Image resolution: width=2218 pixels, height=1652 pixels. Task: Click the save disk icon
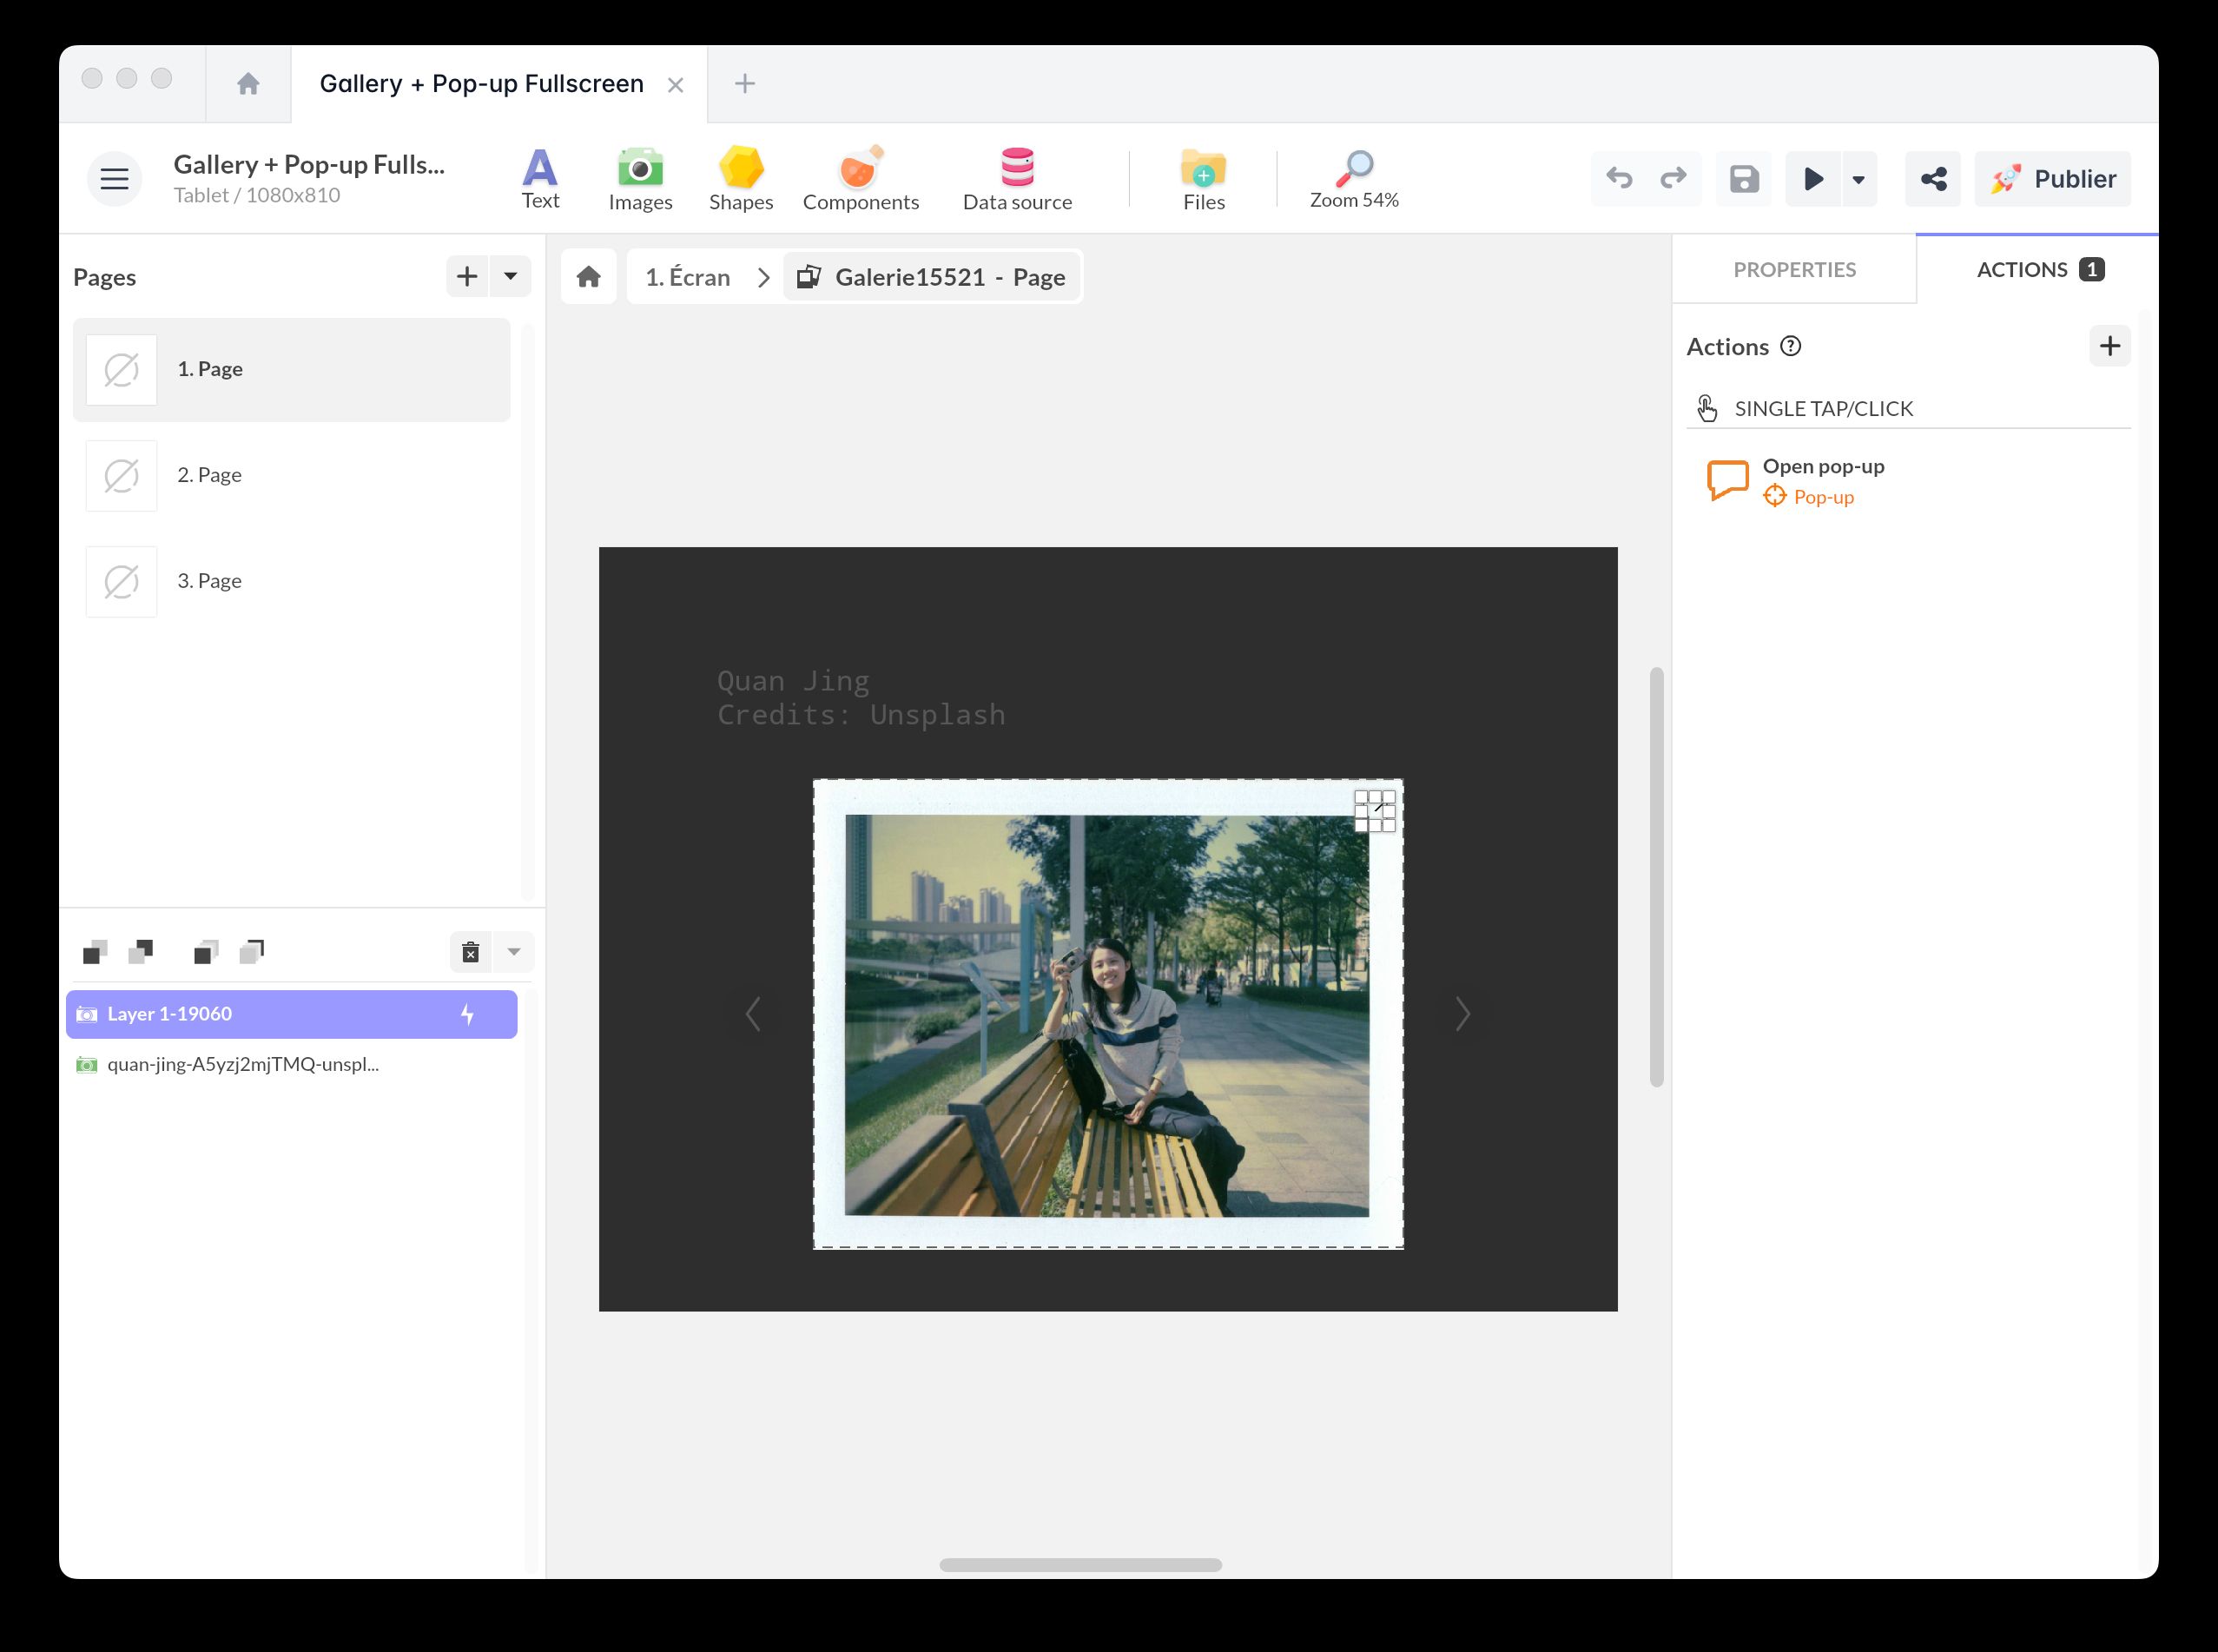[1744, 179]
